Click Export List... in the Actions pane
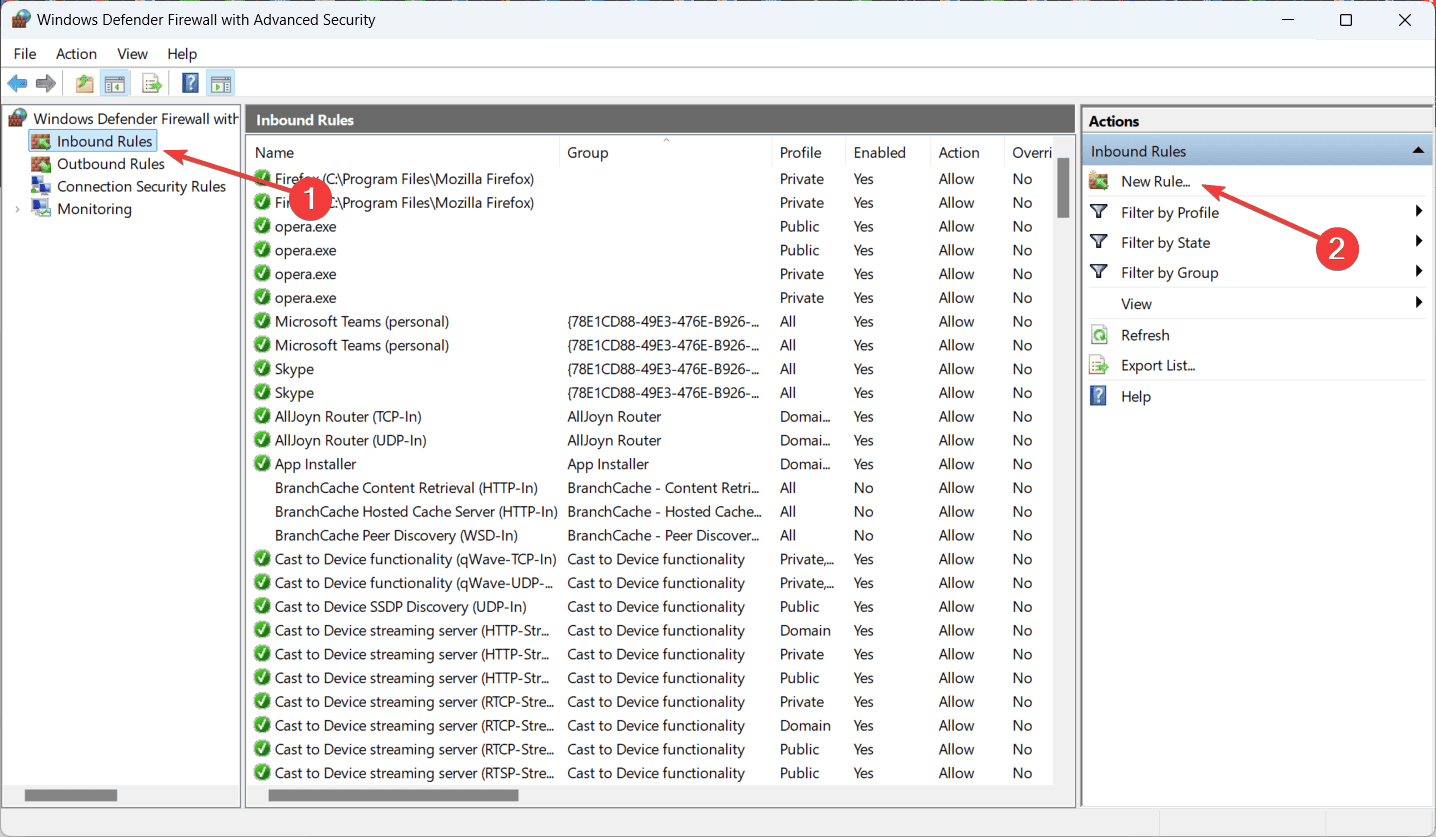The width and height of the screenshot is (1436, 837). (1158, 365)
